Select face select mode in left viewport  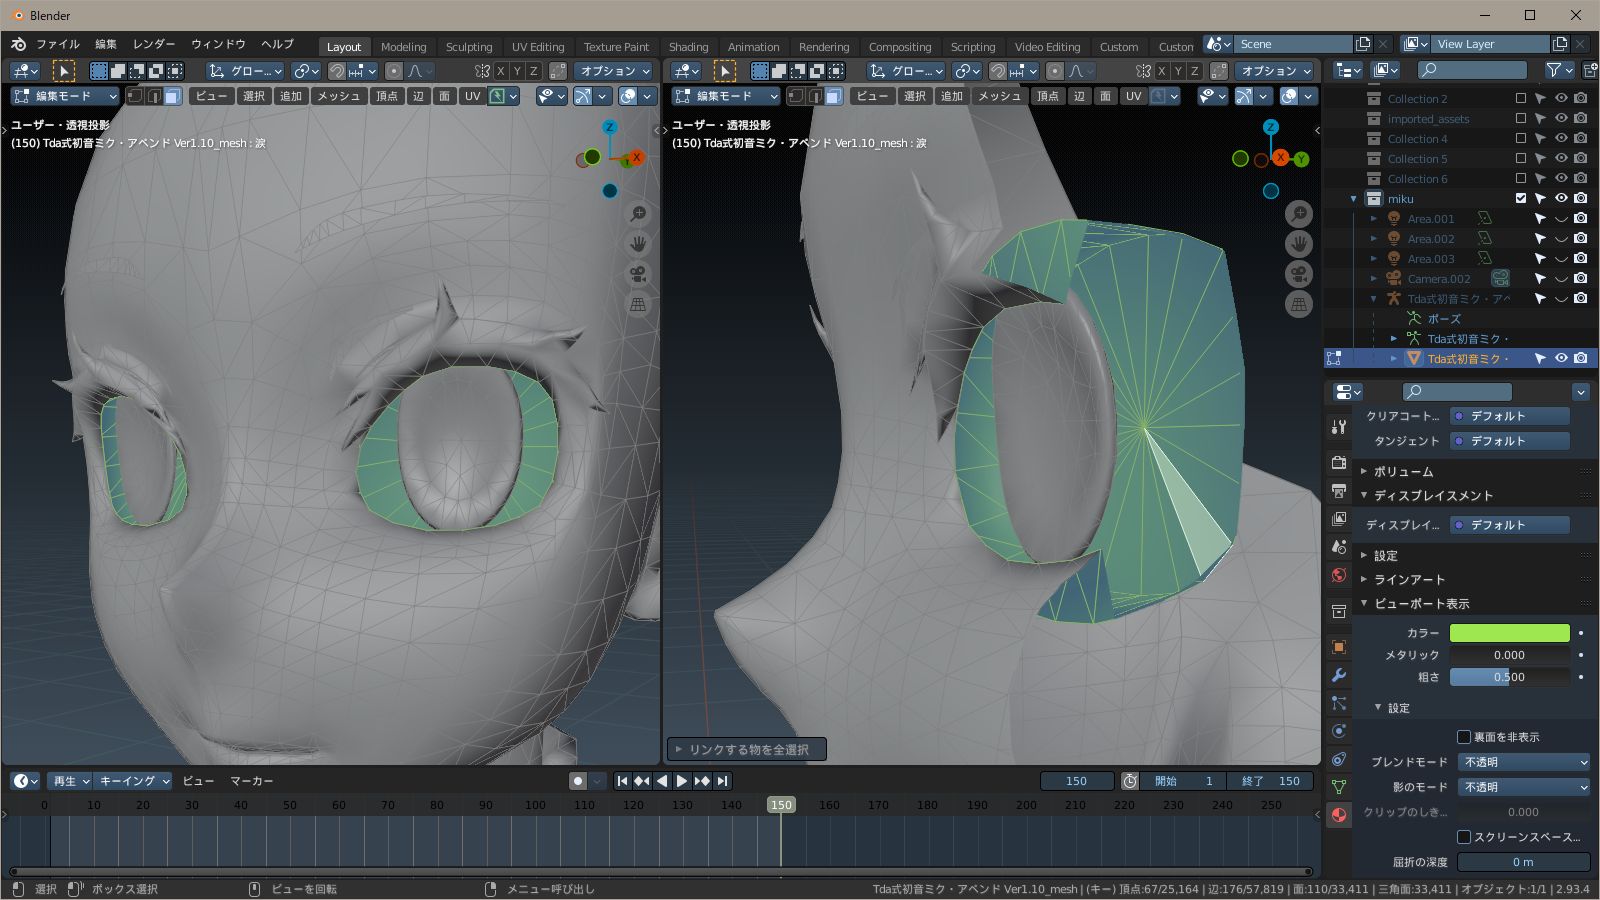pyautogui.click(x=172, y=96)
